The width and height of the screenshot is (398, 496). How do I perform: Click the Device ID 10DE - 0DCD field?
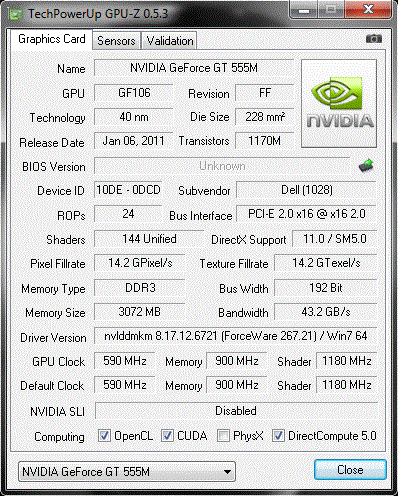tap(128, 190)
